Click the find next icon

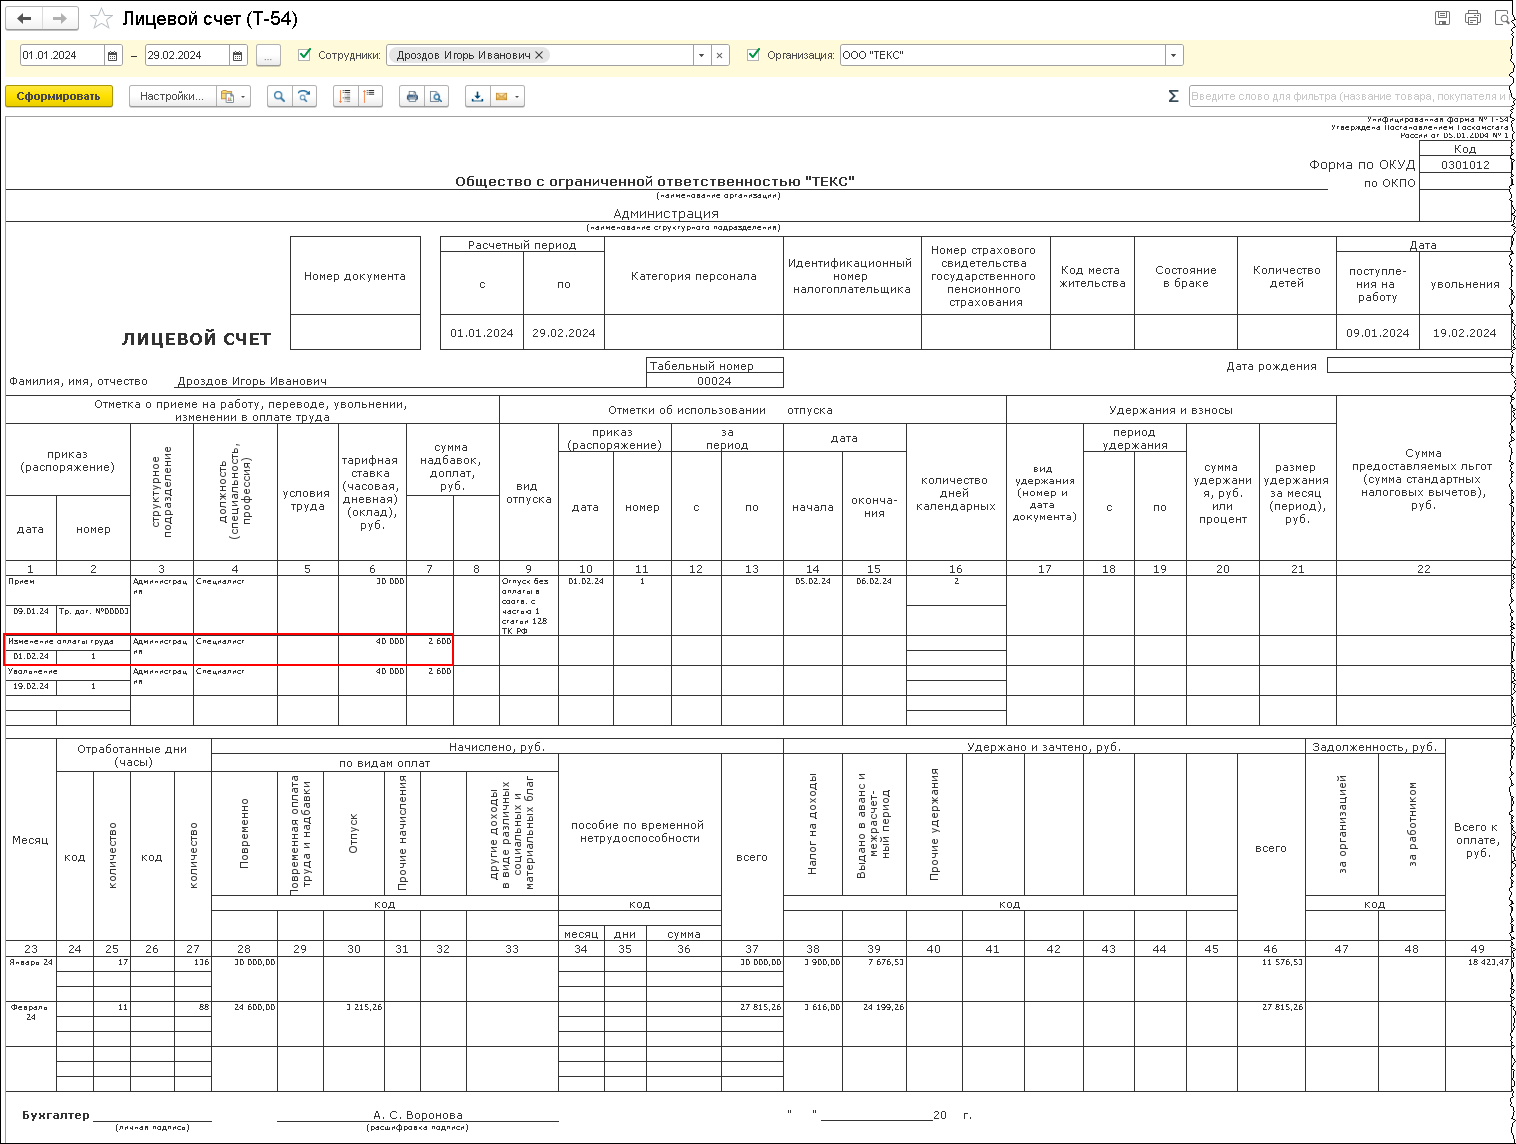(303, 96)
